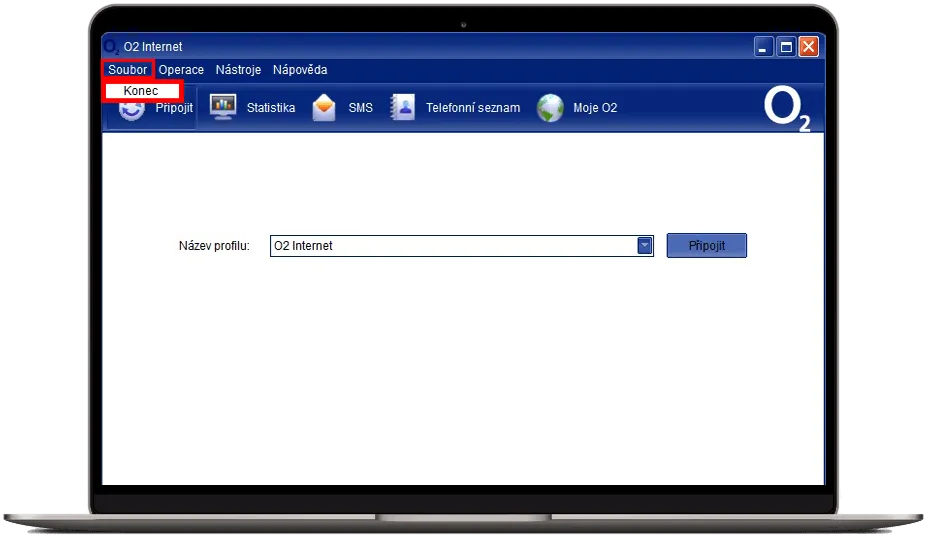Maximize the O2 Internet window
The image size is (927, 537).
786,47
